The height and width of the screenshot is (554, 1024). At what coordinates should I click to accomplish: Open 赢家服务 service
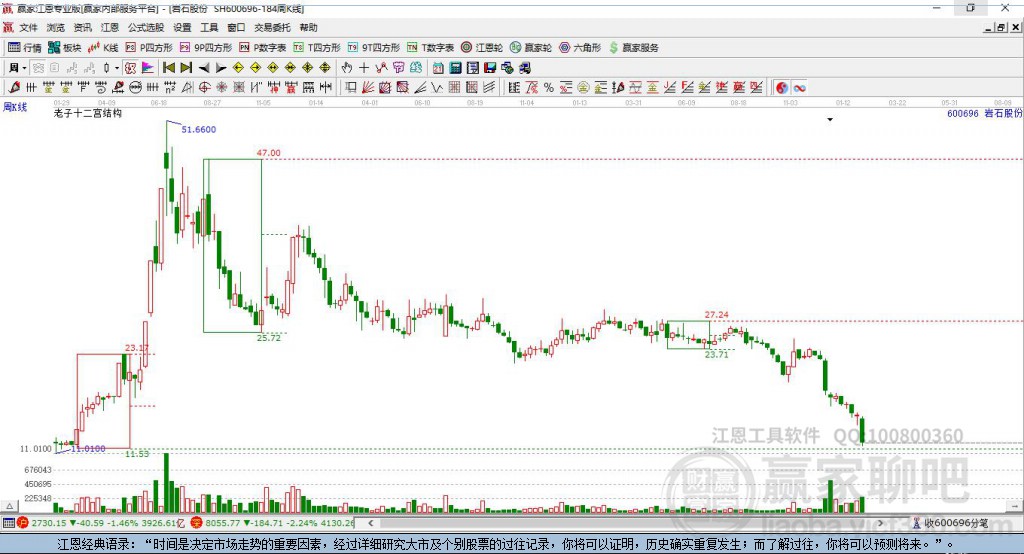pyautogui.click(x=633, y=48)
